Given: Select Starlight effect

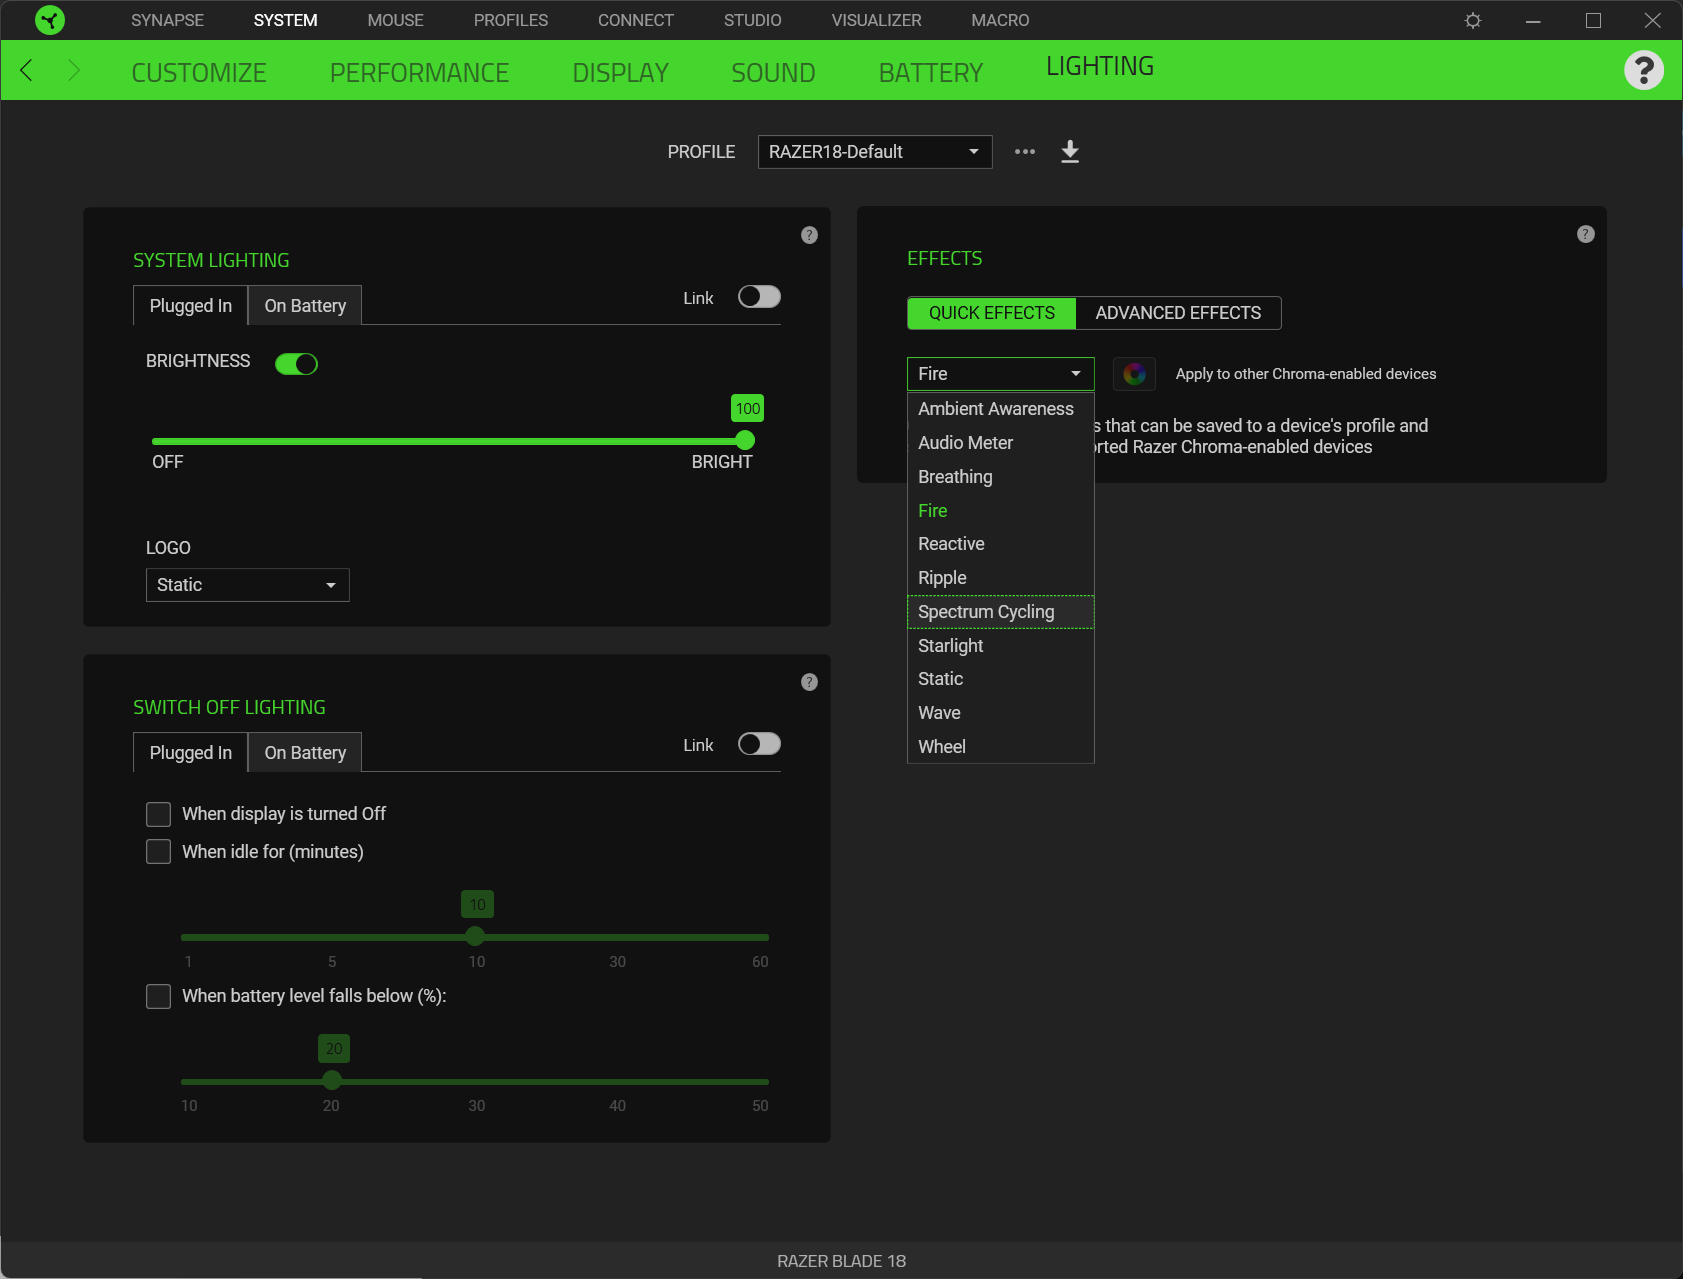Looking at the screenshot, I should tap(1001, 646).
